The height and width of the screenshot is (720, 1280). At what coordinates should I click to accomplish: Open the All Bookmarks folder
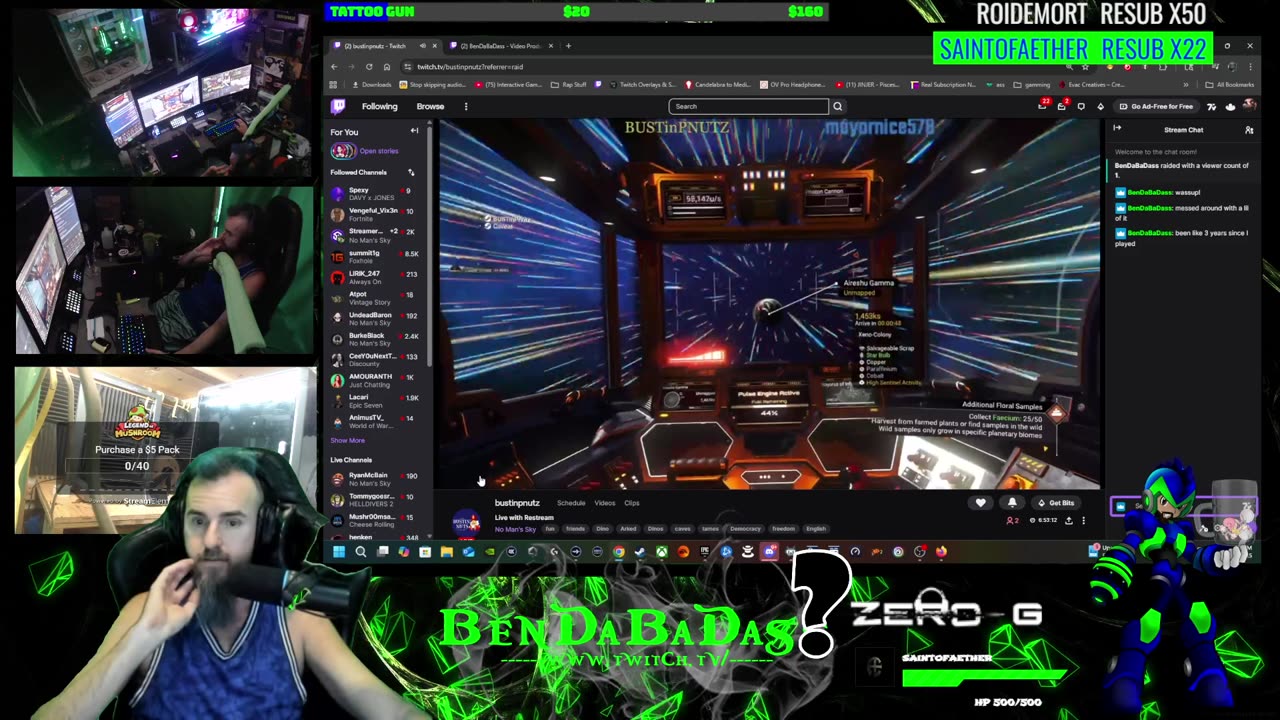(1230, 85)
